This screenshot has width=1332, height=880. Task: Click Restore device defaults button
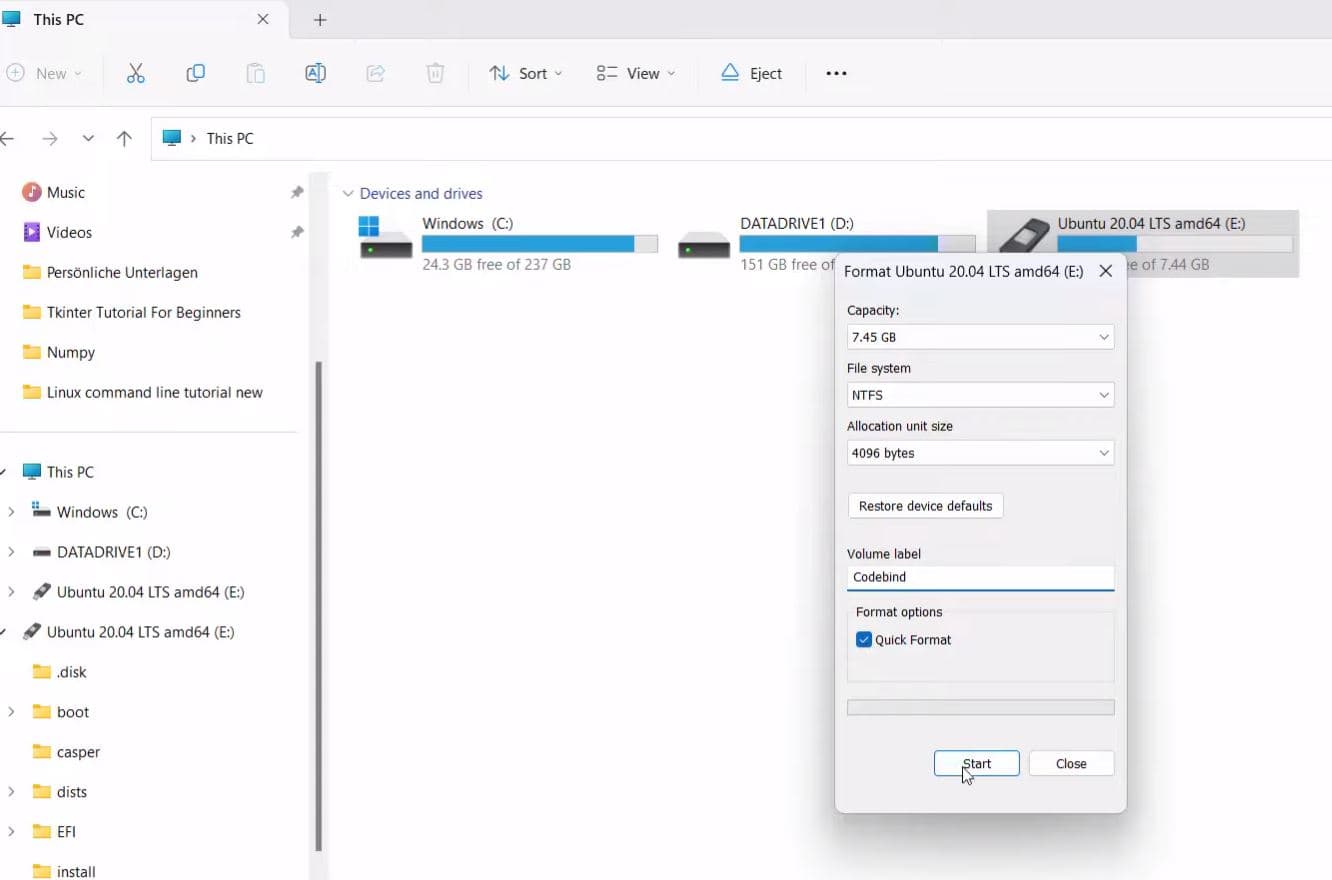click(x=925, y=506)
